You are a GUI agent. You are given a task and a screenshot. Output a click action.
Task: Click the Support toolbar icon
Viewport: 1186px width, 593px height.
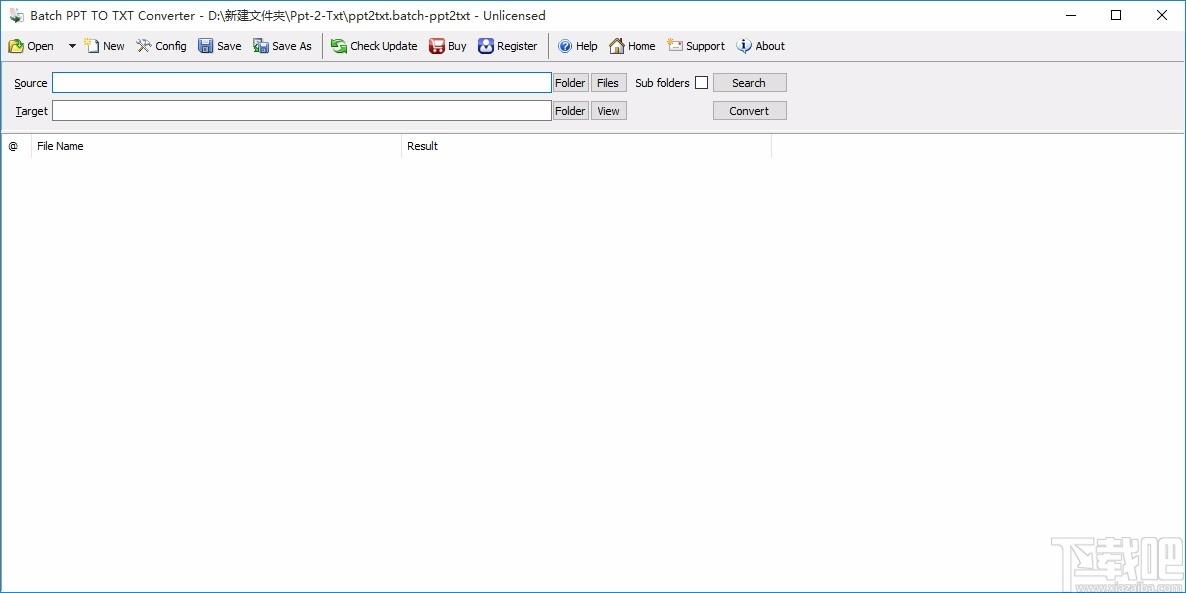click(x=696, y=46)
